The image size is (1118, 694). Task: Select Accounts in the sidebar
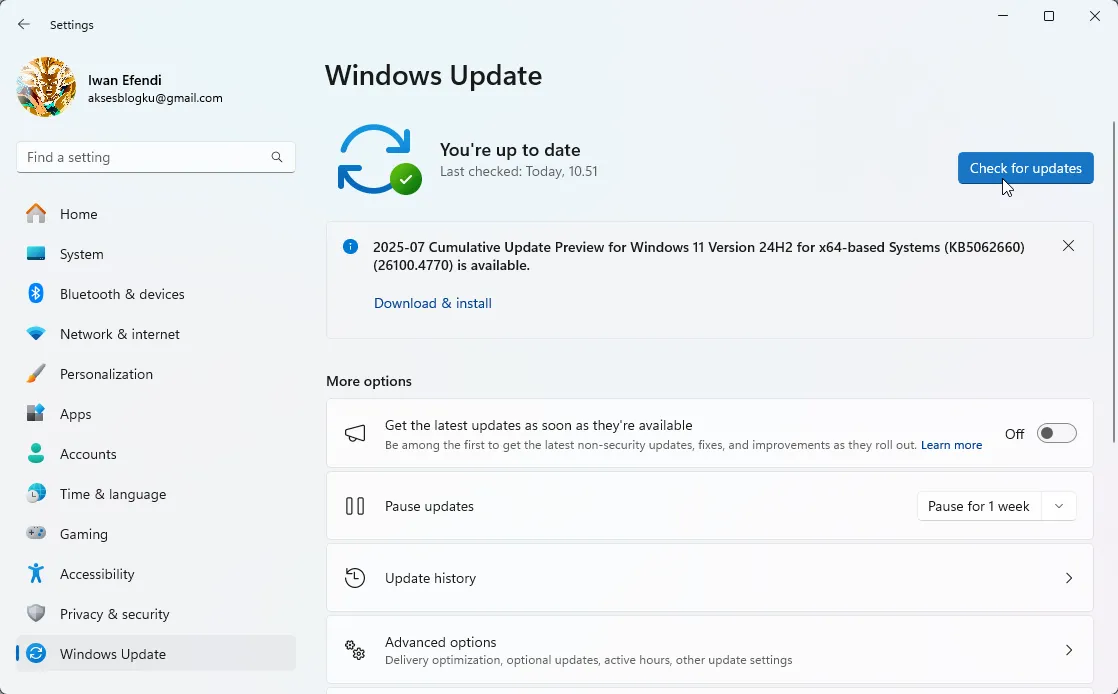click(88, 454)
